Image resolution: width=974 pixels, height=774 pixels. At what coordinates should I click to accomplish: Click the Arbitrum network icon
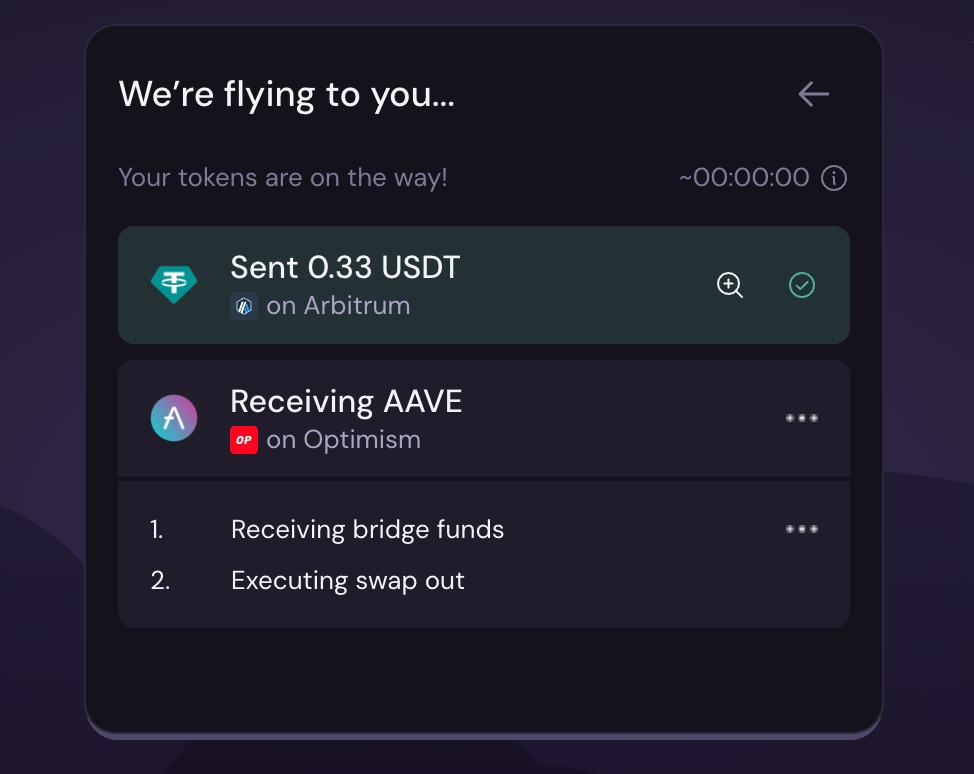244,306
